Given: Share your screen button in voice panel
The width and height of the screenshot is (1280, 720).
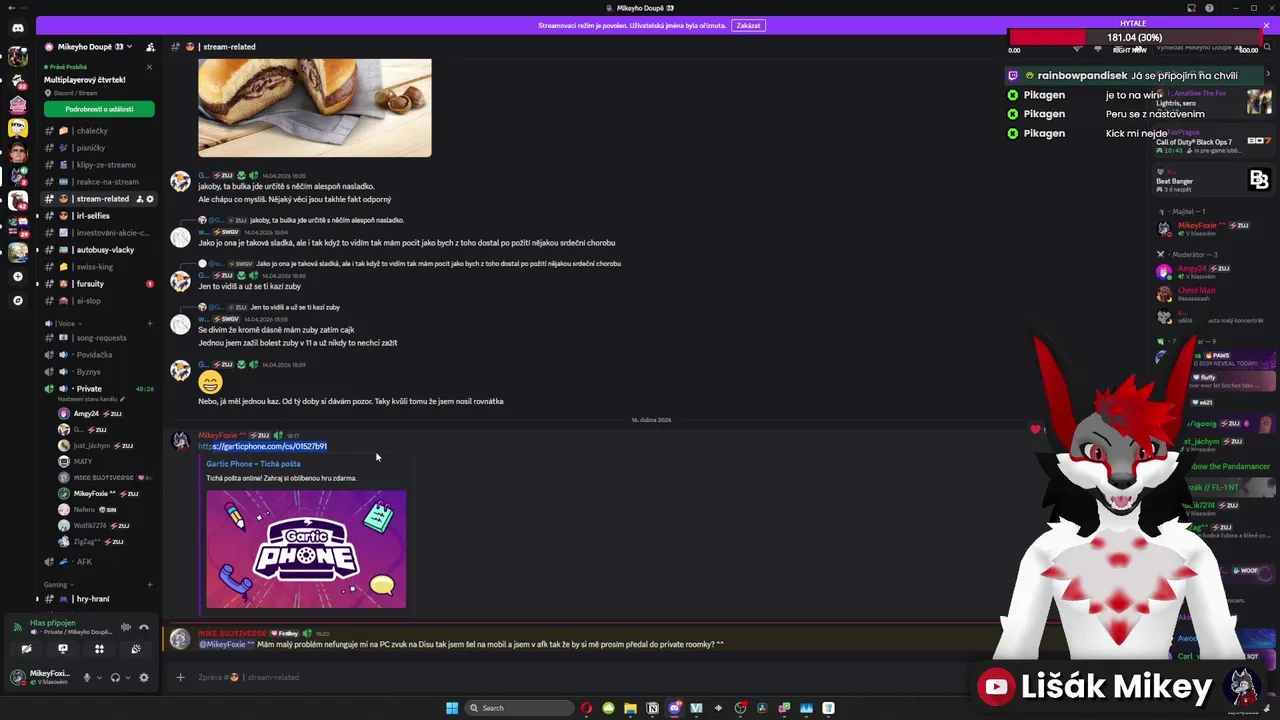Looking at the screenshot, I should 63,649.
